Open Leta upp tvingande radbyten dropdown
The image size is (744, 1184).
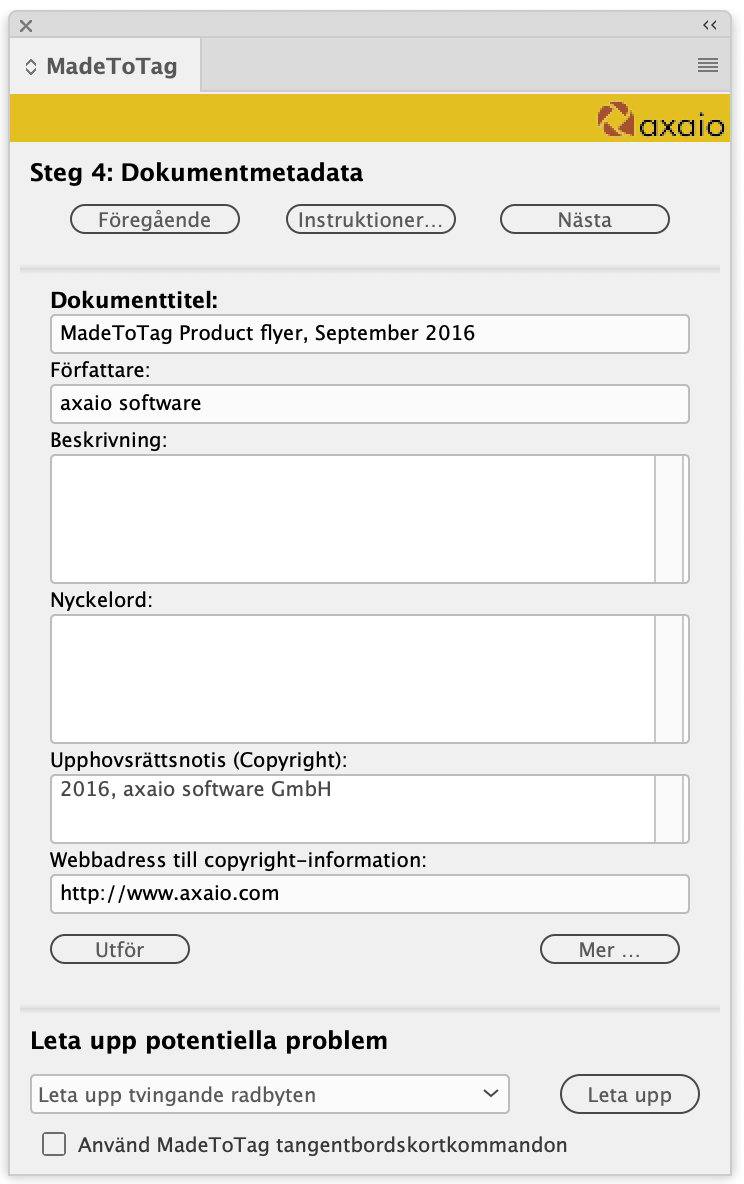(270, 1094)
